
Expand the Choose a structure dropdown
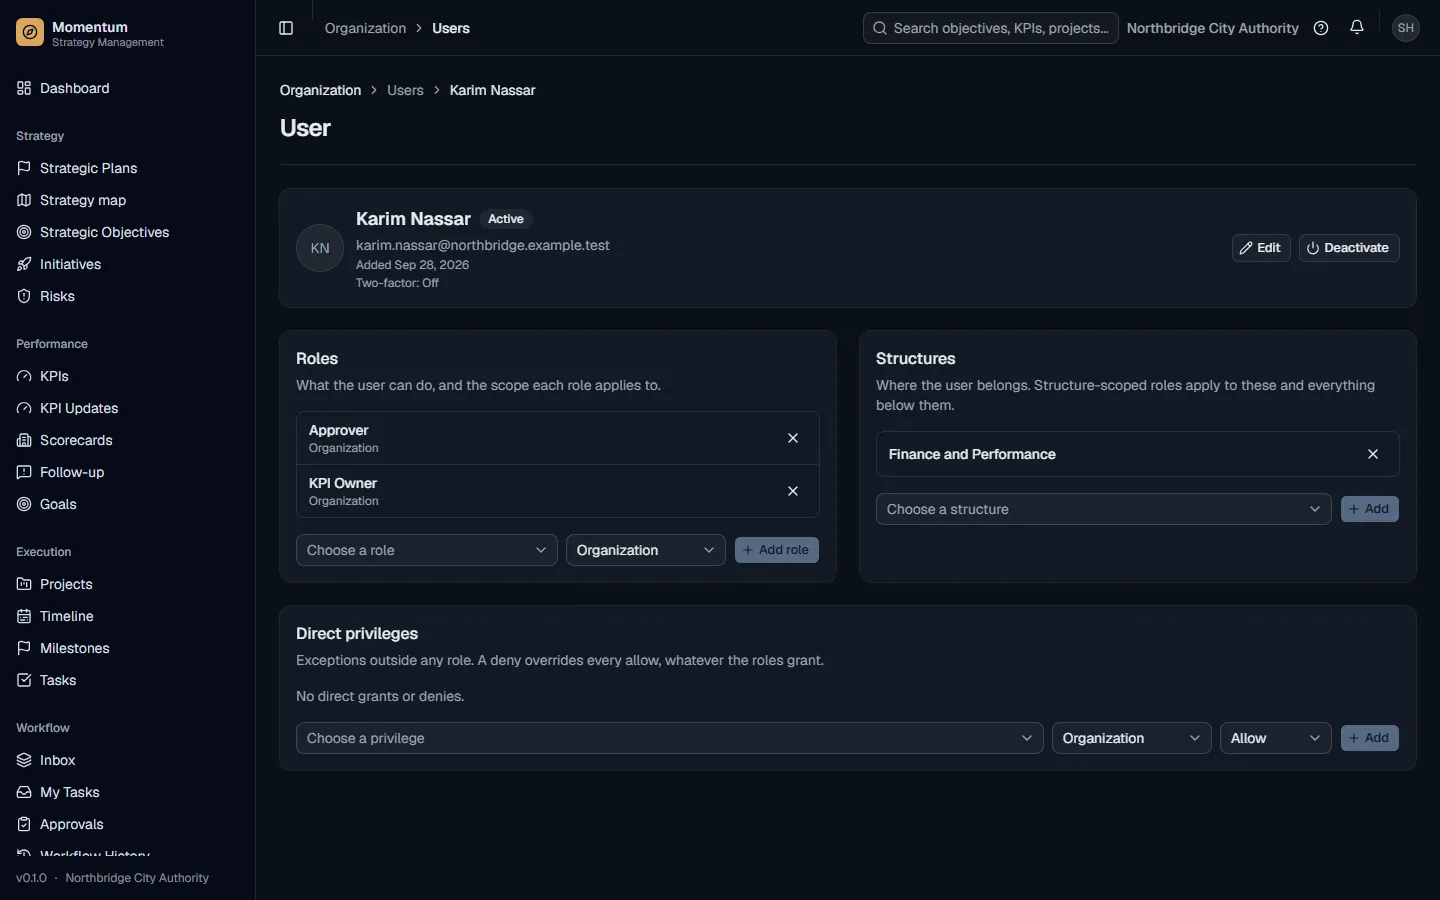(1104, 509)
